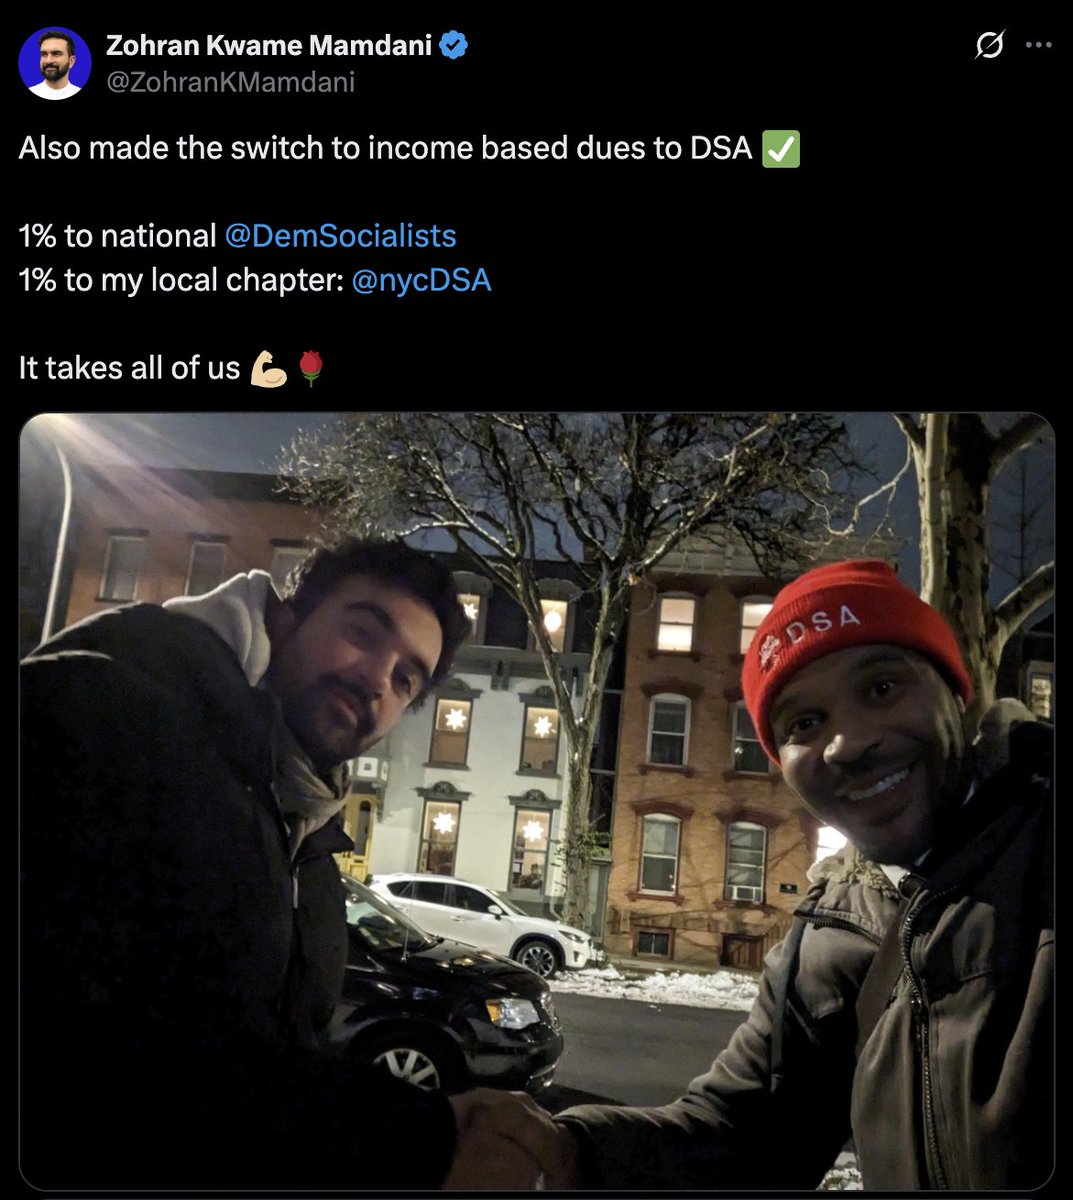The height and width of the screenshot is (1200, 1073).
Task: Open the three-dot more options menu
Action: 1039,45
